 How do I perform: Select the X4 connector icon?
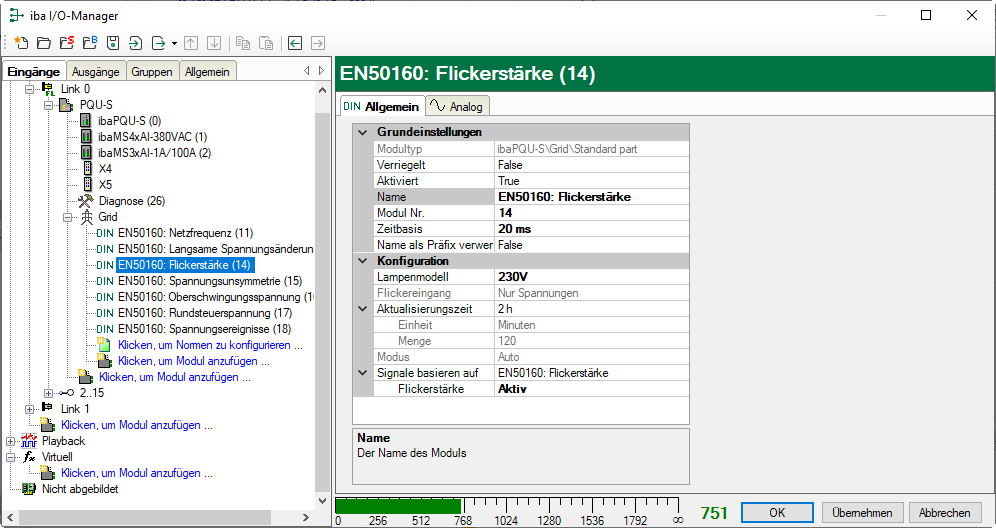pyautogui.click(x=86, y=168)
